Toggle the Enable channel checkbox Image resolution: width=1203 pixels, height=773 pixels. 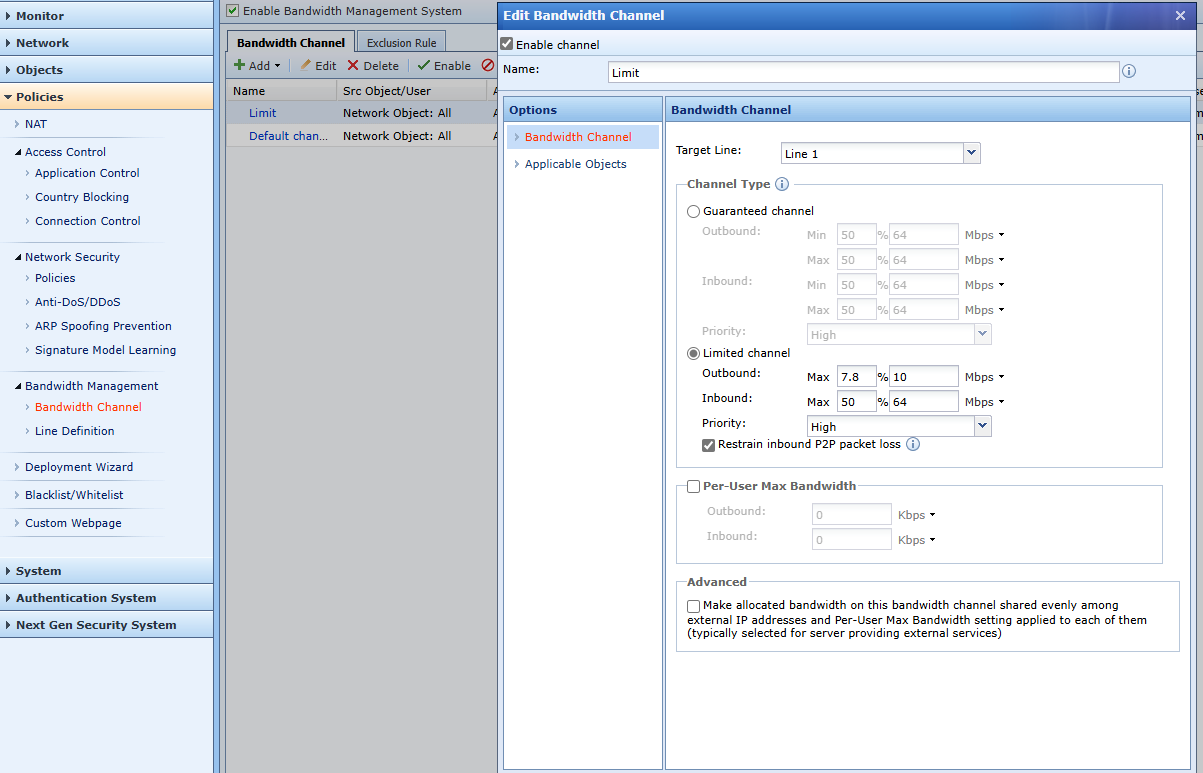(507, 45)
